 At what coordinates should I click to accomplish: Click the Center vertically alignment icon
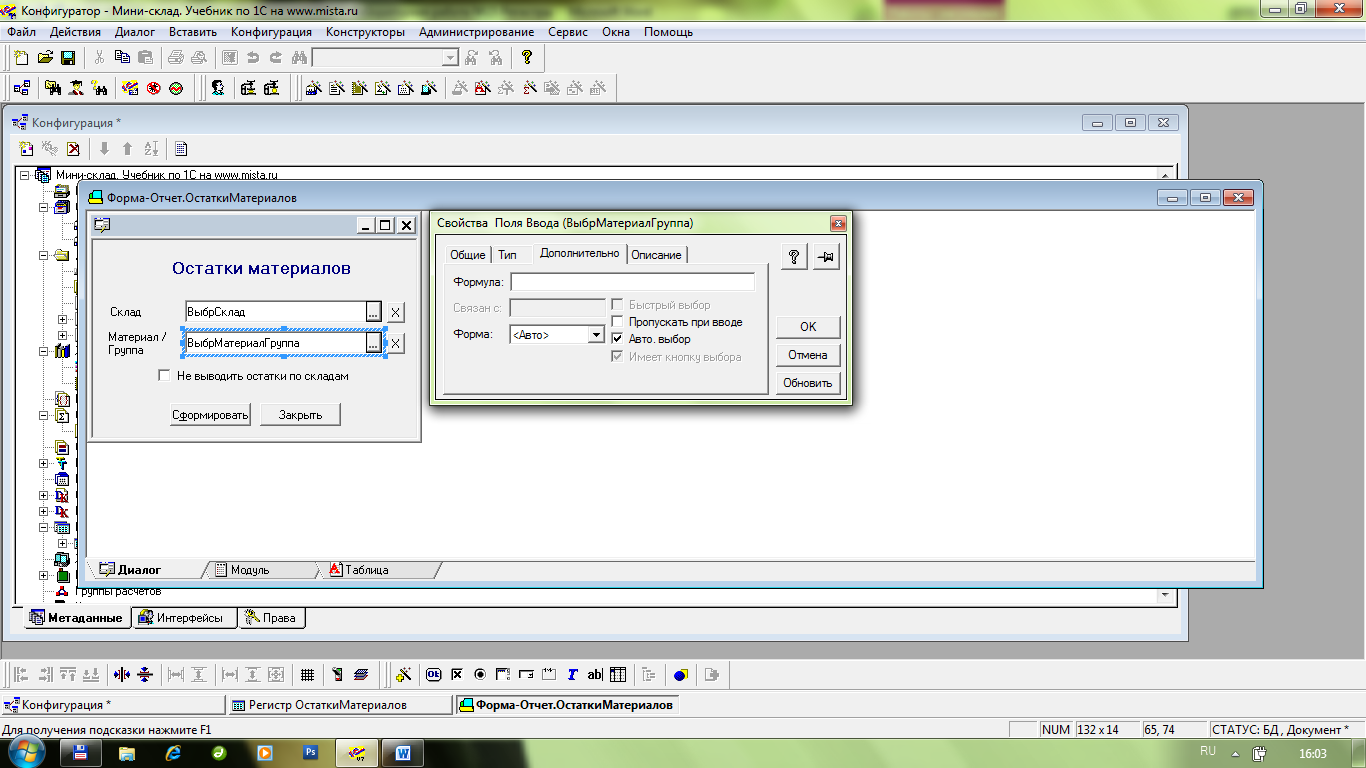(145, 675)
